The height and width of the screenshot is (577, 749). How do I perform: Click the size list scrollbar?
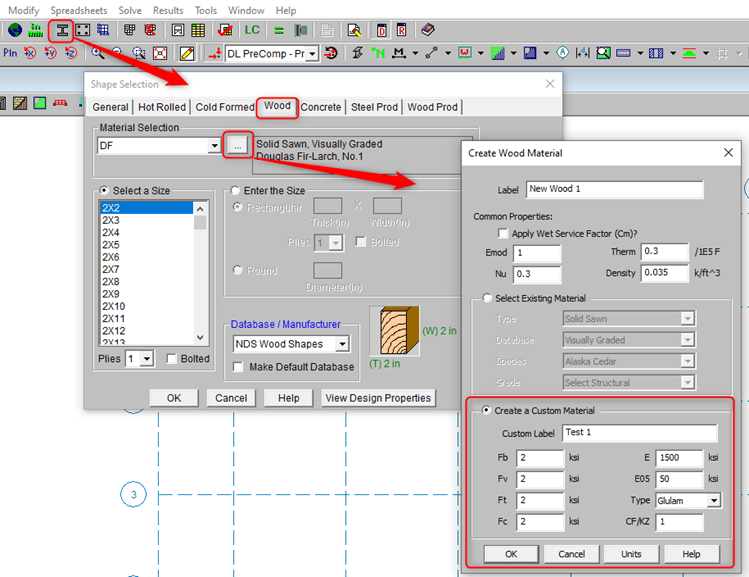pos(201,272)
